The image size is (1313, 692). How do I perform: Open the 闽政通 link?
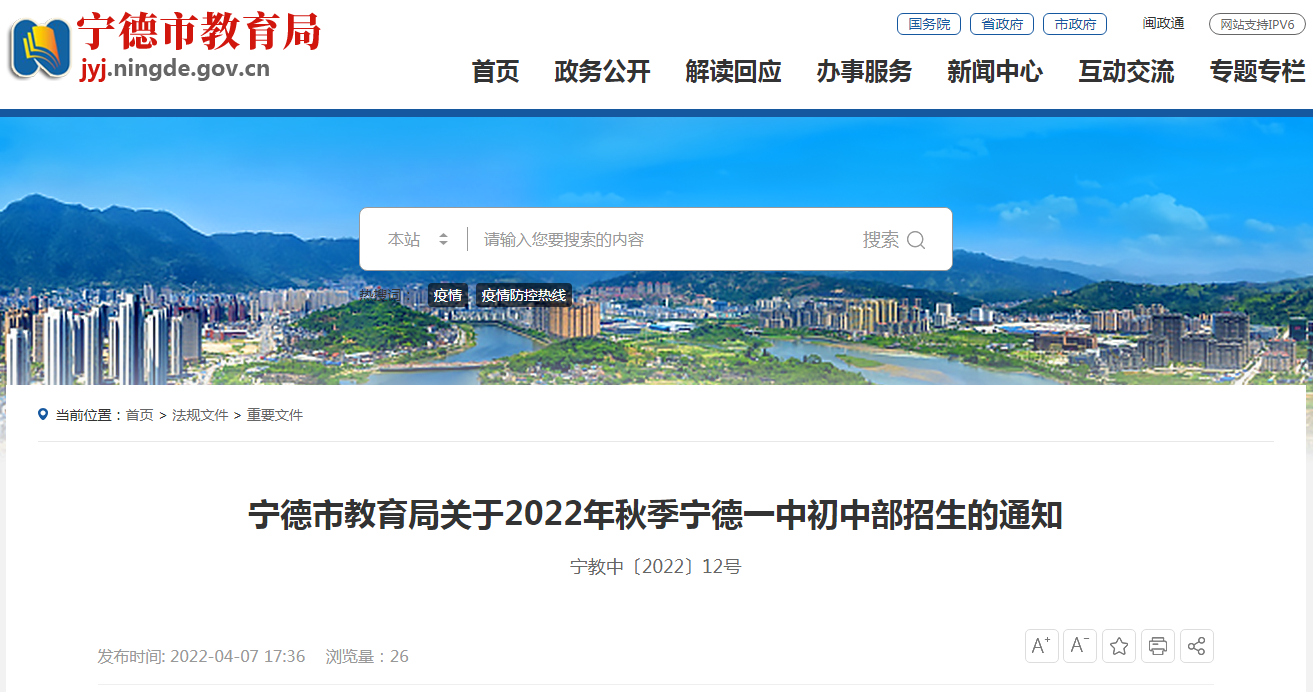[x=1163, y=24]
